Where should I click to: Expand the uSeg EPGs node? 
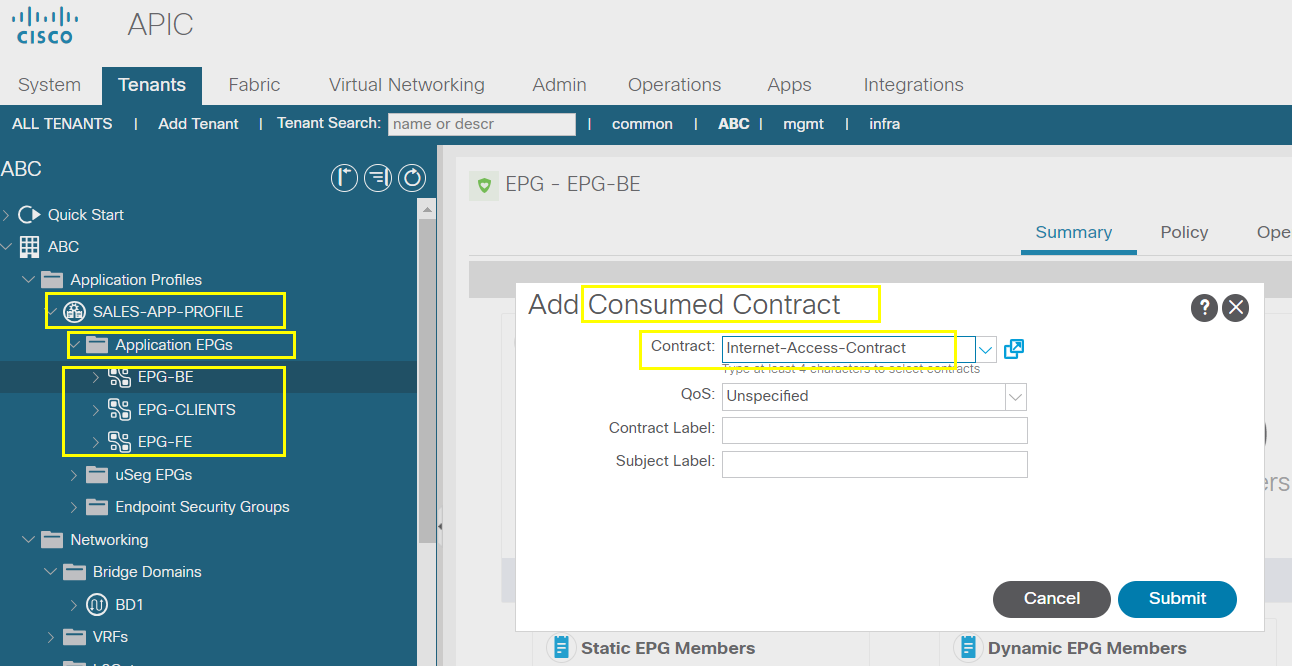point(74,474)
